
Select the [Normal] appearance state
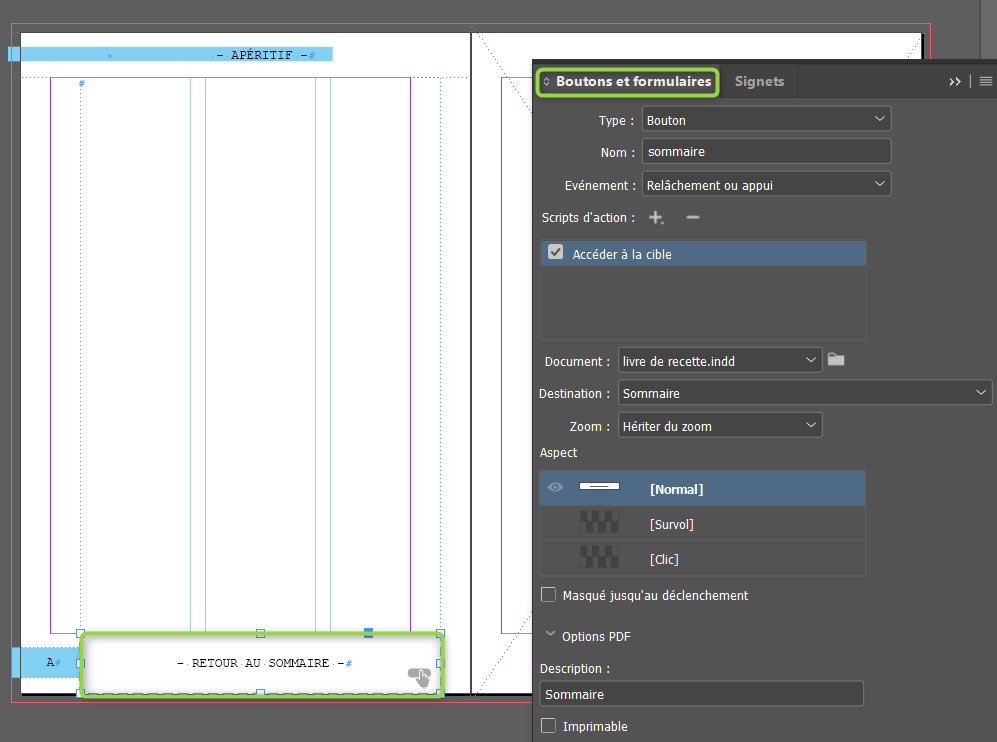pos(703,488)
